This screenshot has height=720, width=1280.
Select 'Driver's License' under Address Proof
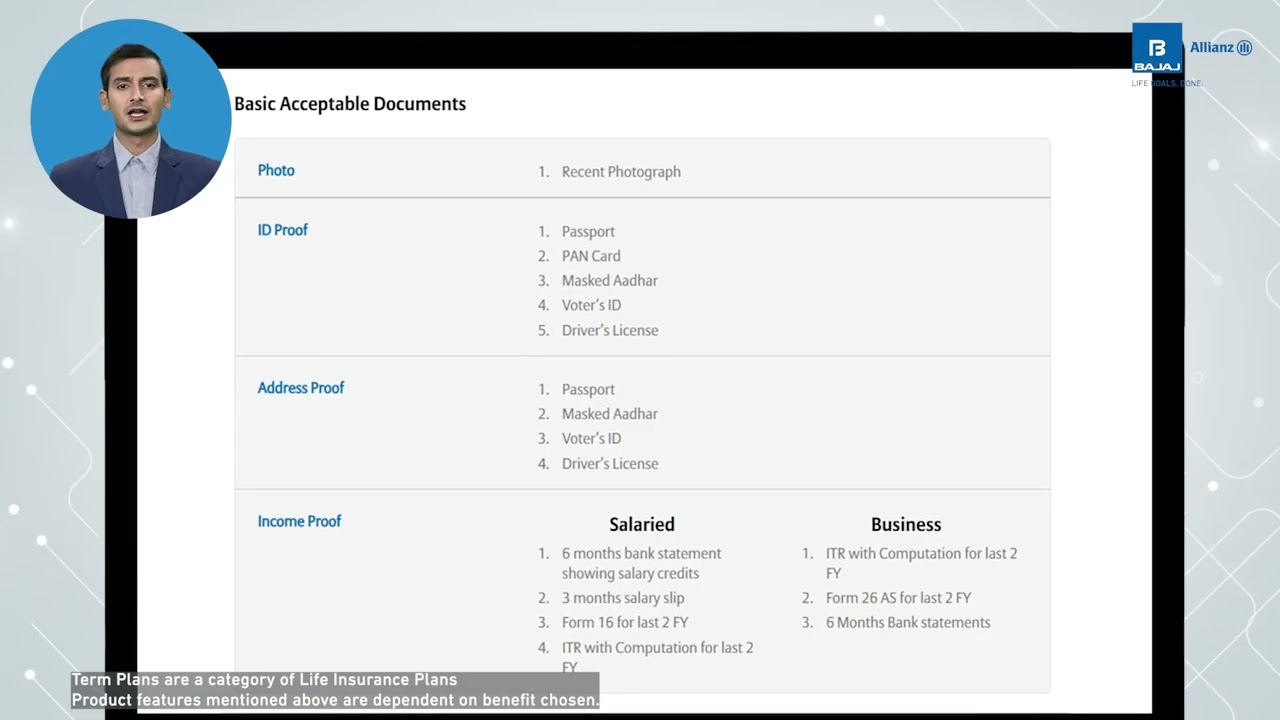tap(610, 464)
